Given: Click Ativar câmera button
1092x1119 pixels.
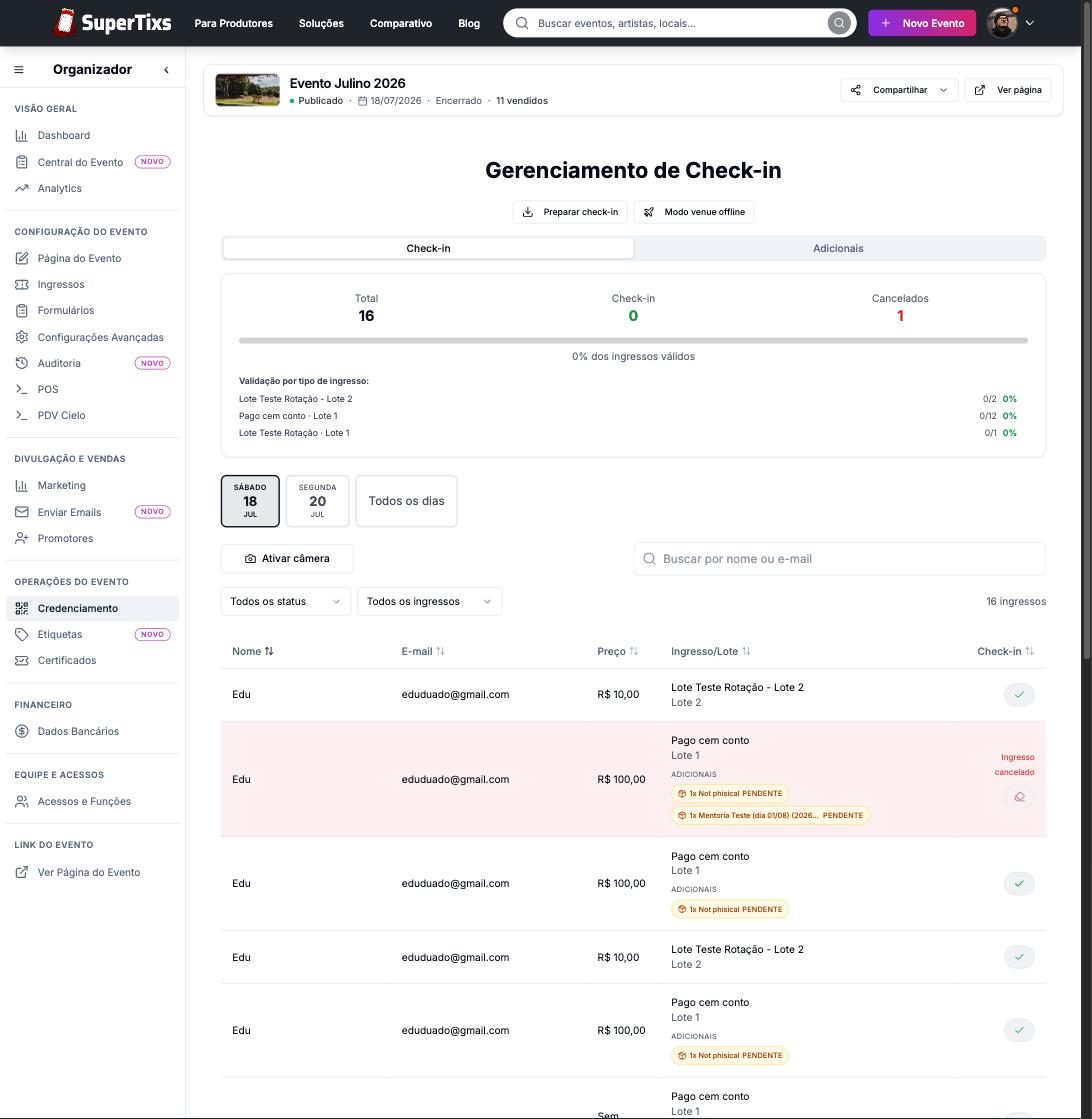Looking at the screenshot, I should 287,559.
